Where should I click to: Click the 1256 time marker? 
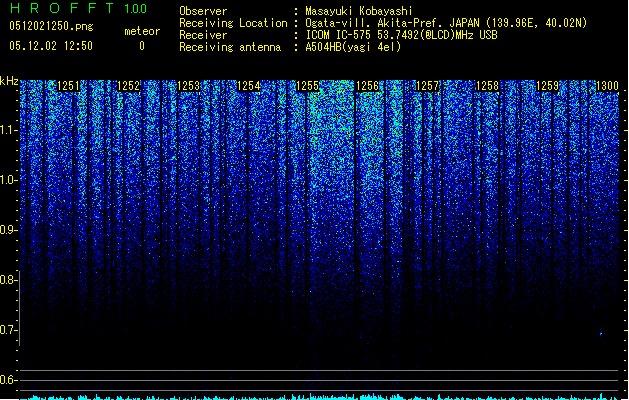(367, 86)
